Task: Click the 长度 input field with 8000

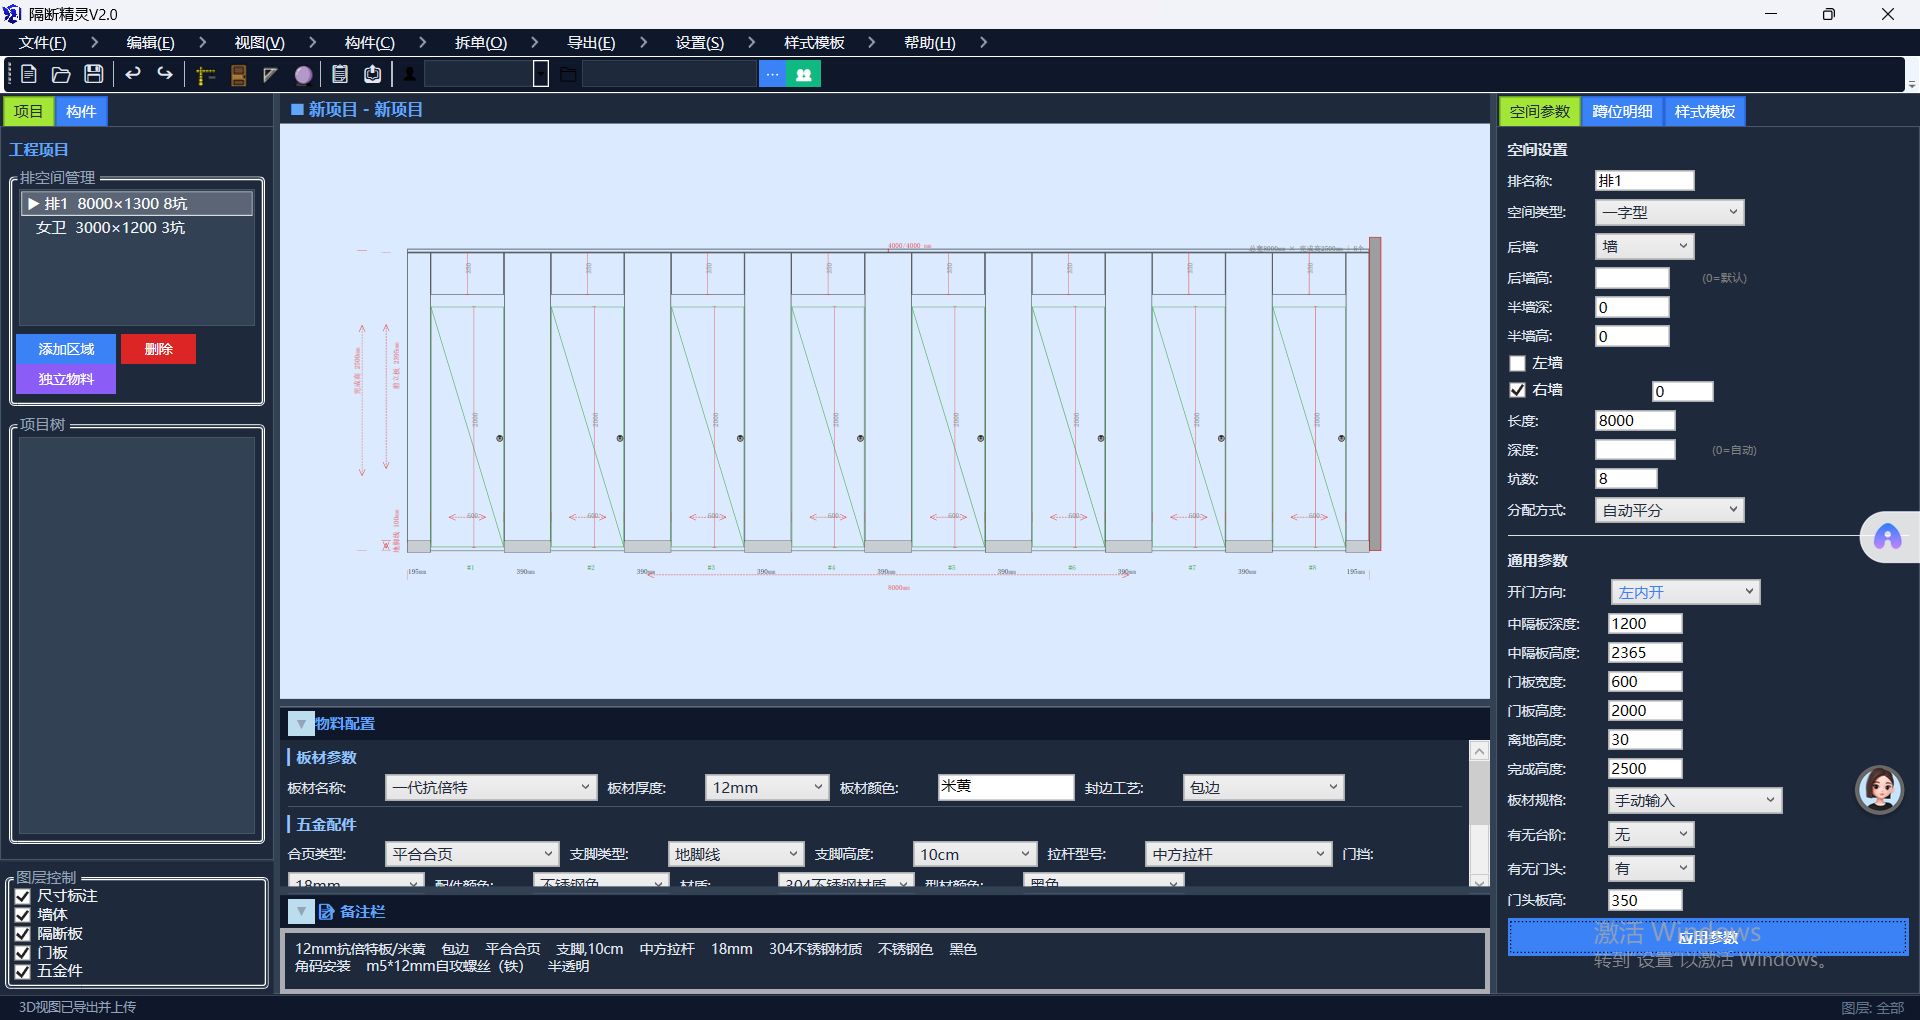Action: 1635,421
